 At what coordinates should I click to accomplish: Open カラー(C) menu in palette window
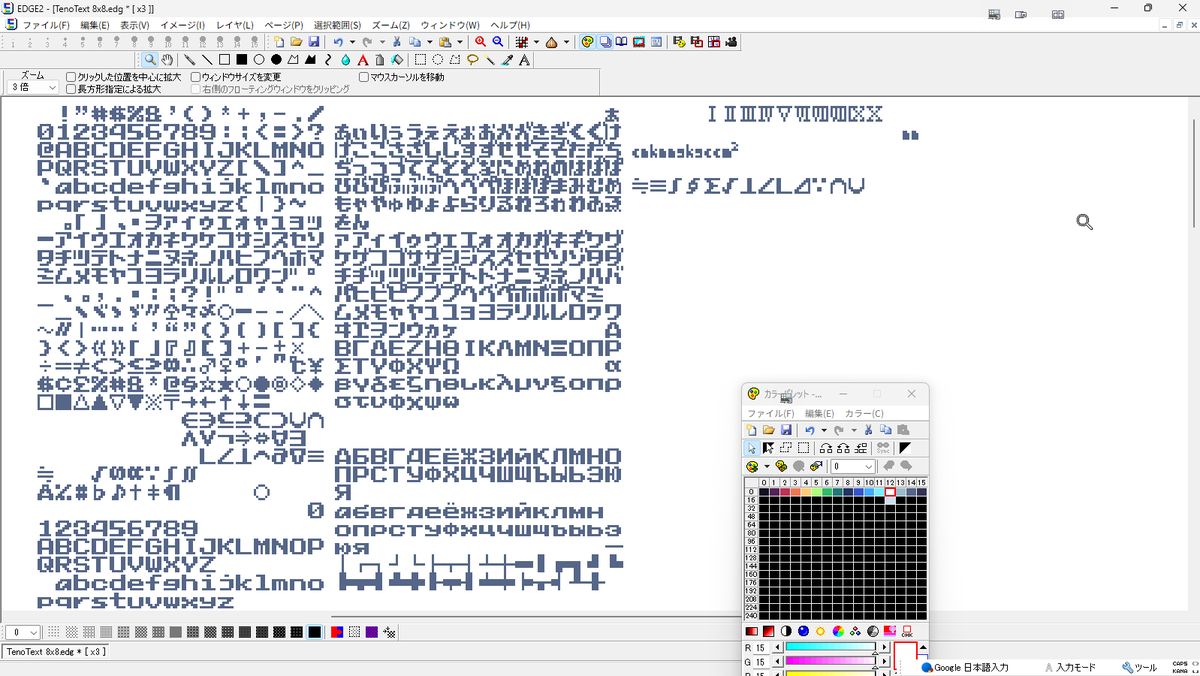click(865, 413)
